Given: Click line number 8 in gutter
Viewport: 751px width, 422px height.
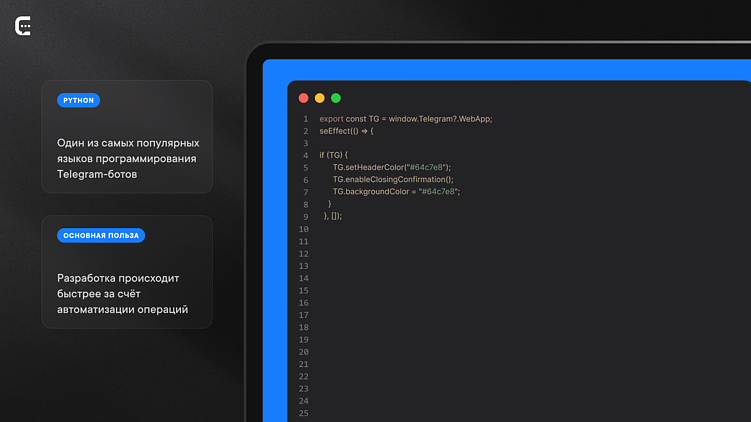Looking at the screenshot, I should pyautogui.click(x=306, y=205).
